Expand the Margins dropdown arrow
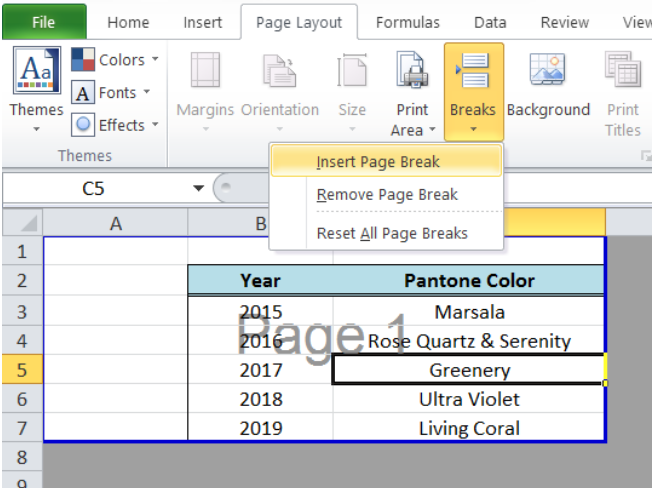Screen dimensions: 655x491 (x=205, y=129)
